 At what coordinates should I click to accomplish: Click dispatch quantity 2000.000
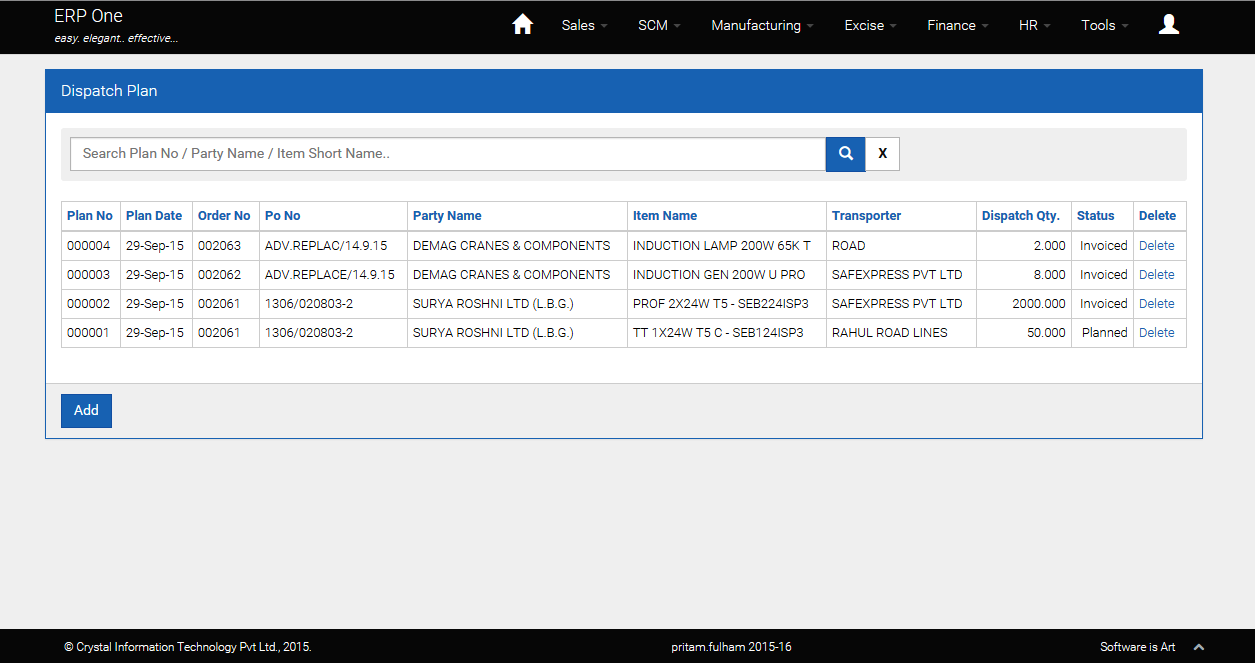click(1039, 304)
